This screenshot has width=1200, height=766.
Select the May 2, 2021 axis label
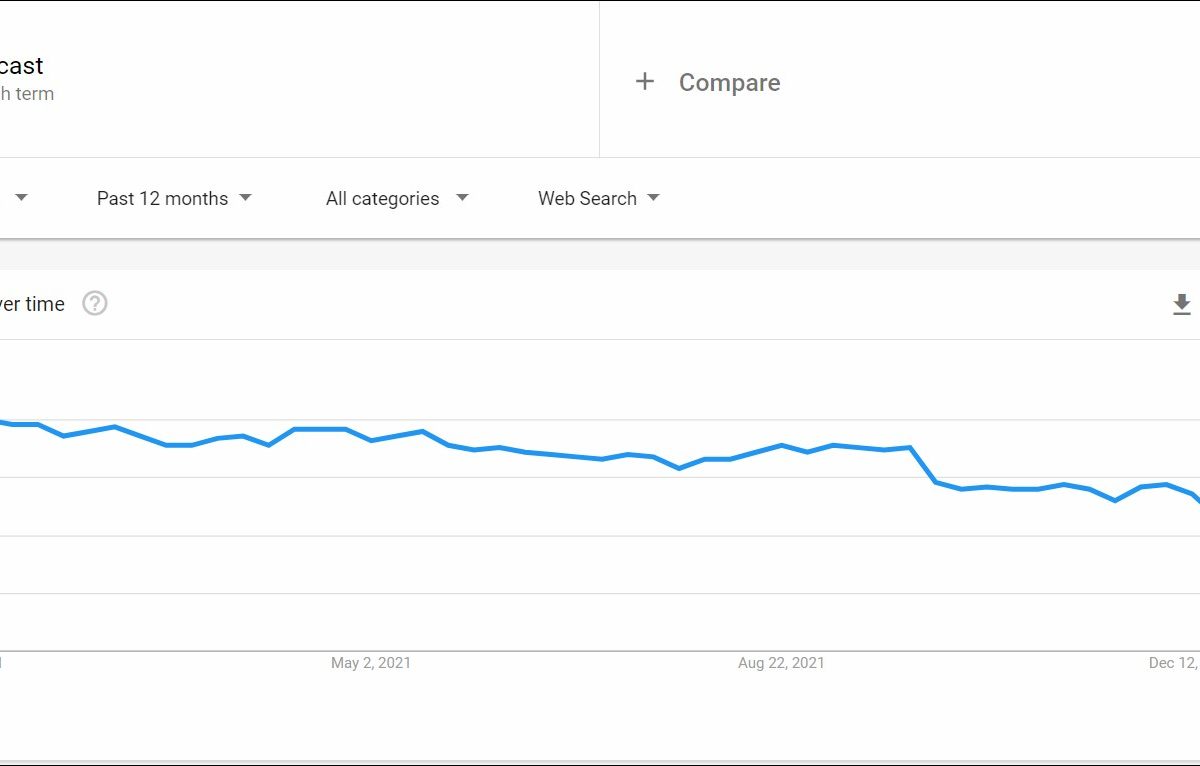coord(371,663)
